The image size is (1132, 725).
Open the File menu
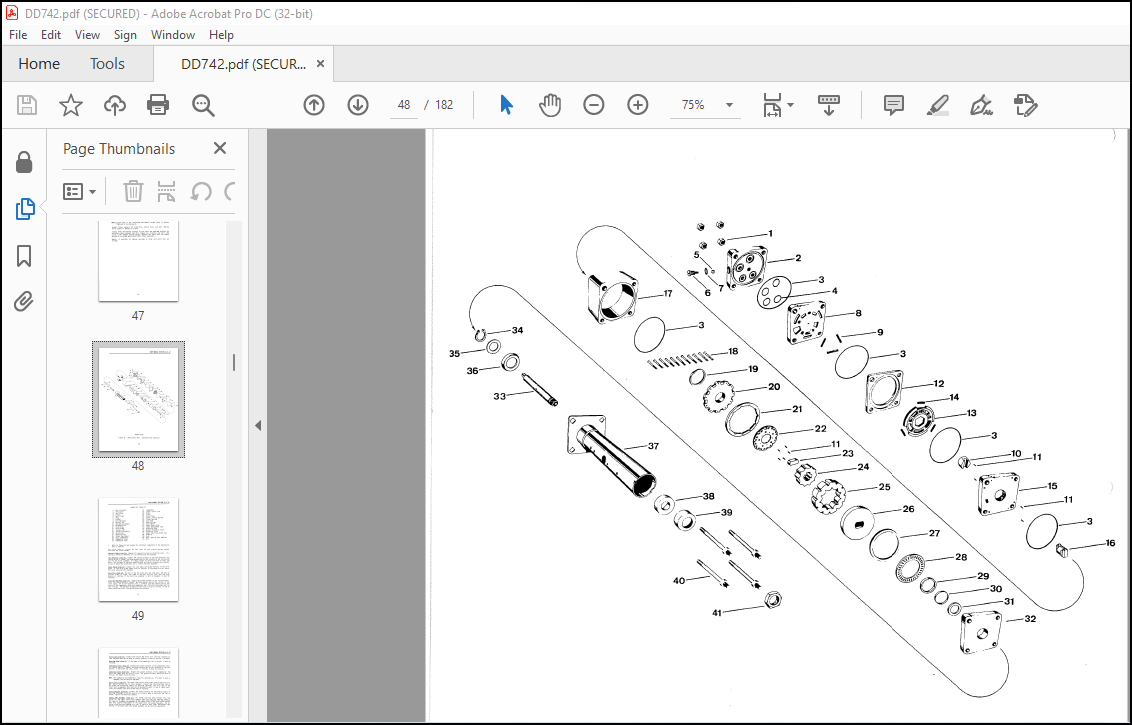[x=18, y=35]
